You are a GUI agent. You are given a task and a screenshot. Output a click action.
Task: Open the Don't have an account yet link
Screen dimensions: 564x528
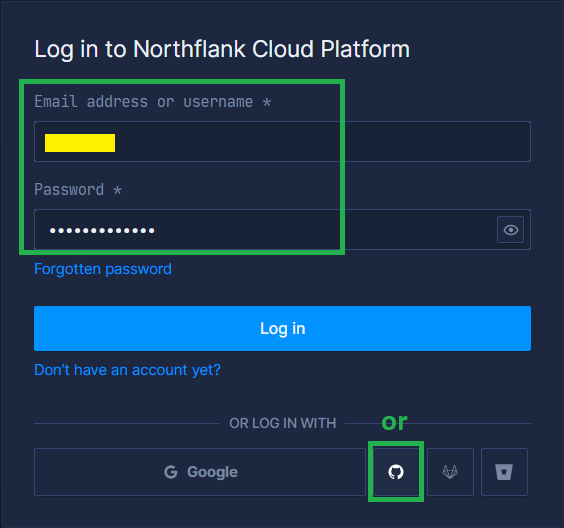tap(127, 370)
